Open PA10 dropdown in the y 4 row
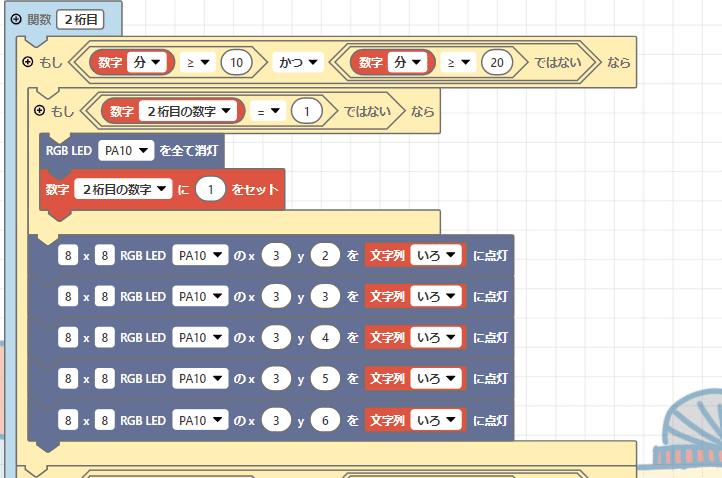Screen dimensions: 722x478 (200, 337)
